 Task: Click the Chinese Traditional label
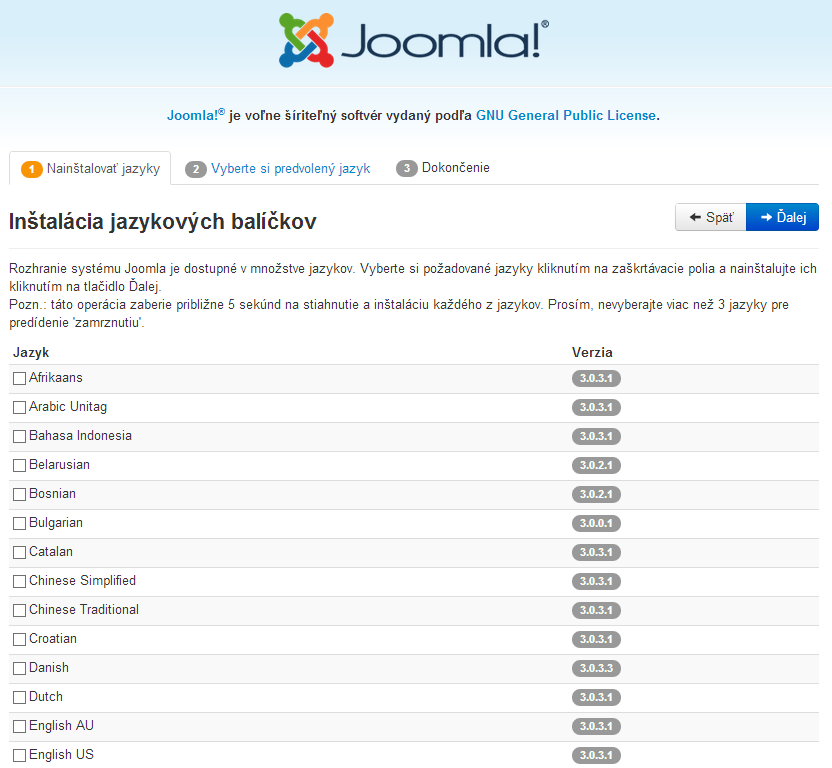[84, 610]
